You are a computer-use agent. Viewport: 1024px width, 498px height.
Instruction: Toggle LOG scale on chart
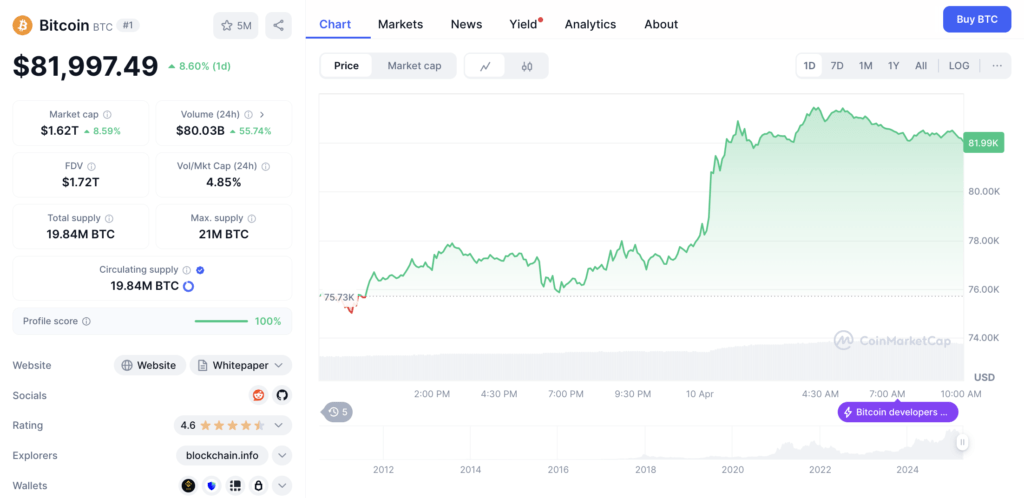tap(959, 66)
